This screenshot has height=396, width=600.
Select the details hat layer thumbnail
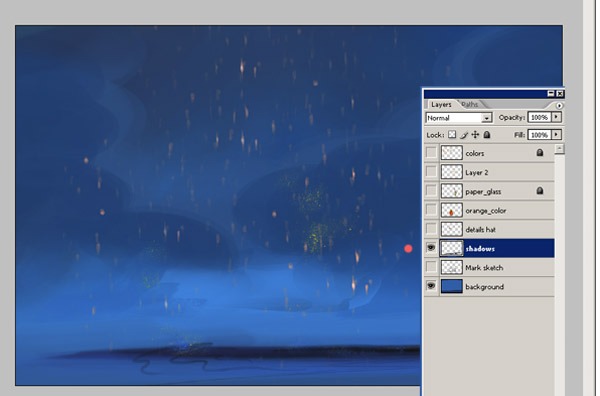pyautogui.click(x=452, y=229)
